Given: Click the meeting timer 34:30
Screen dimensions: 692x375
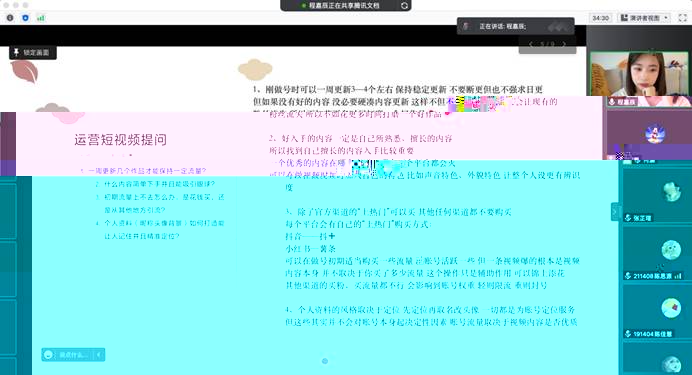Looking at the screenshot, I should pyautogui.click(x=600, y=18).
